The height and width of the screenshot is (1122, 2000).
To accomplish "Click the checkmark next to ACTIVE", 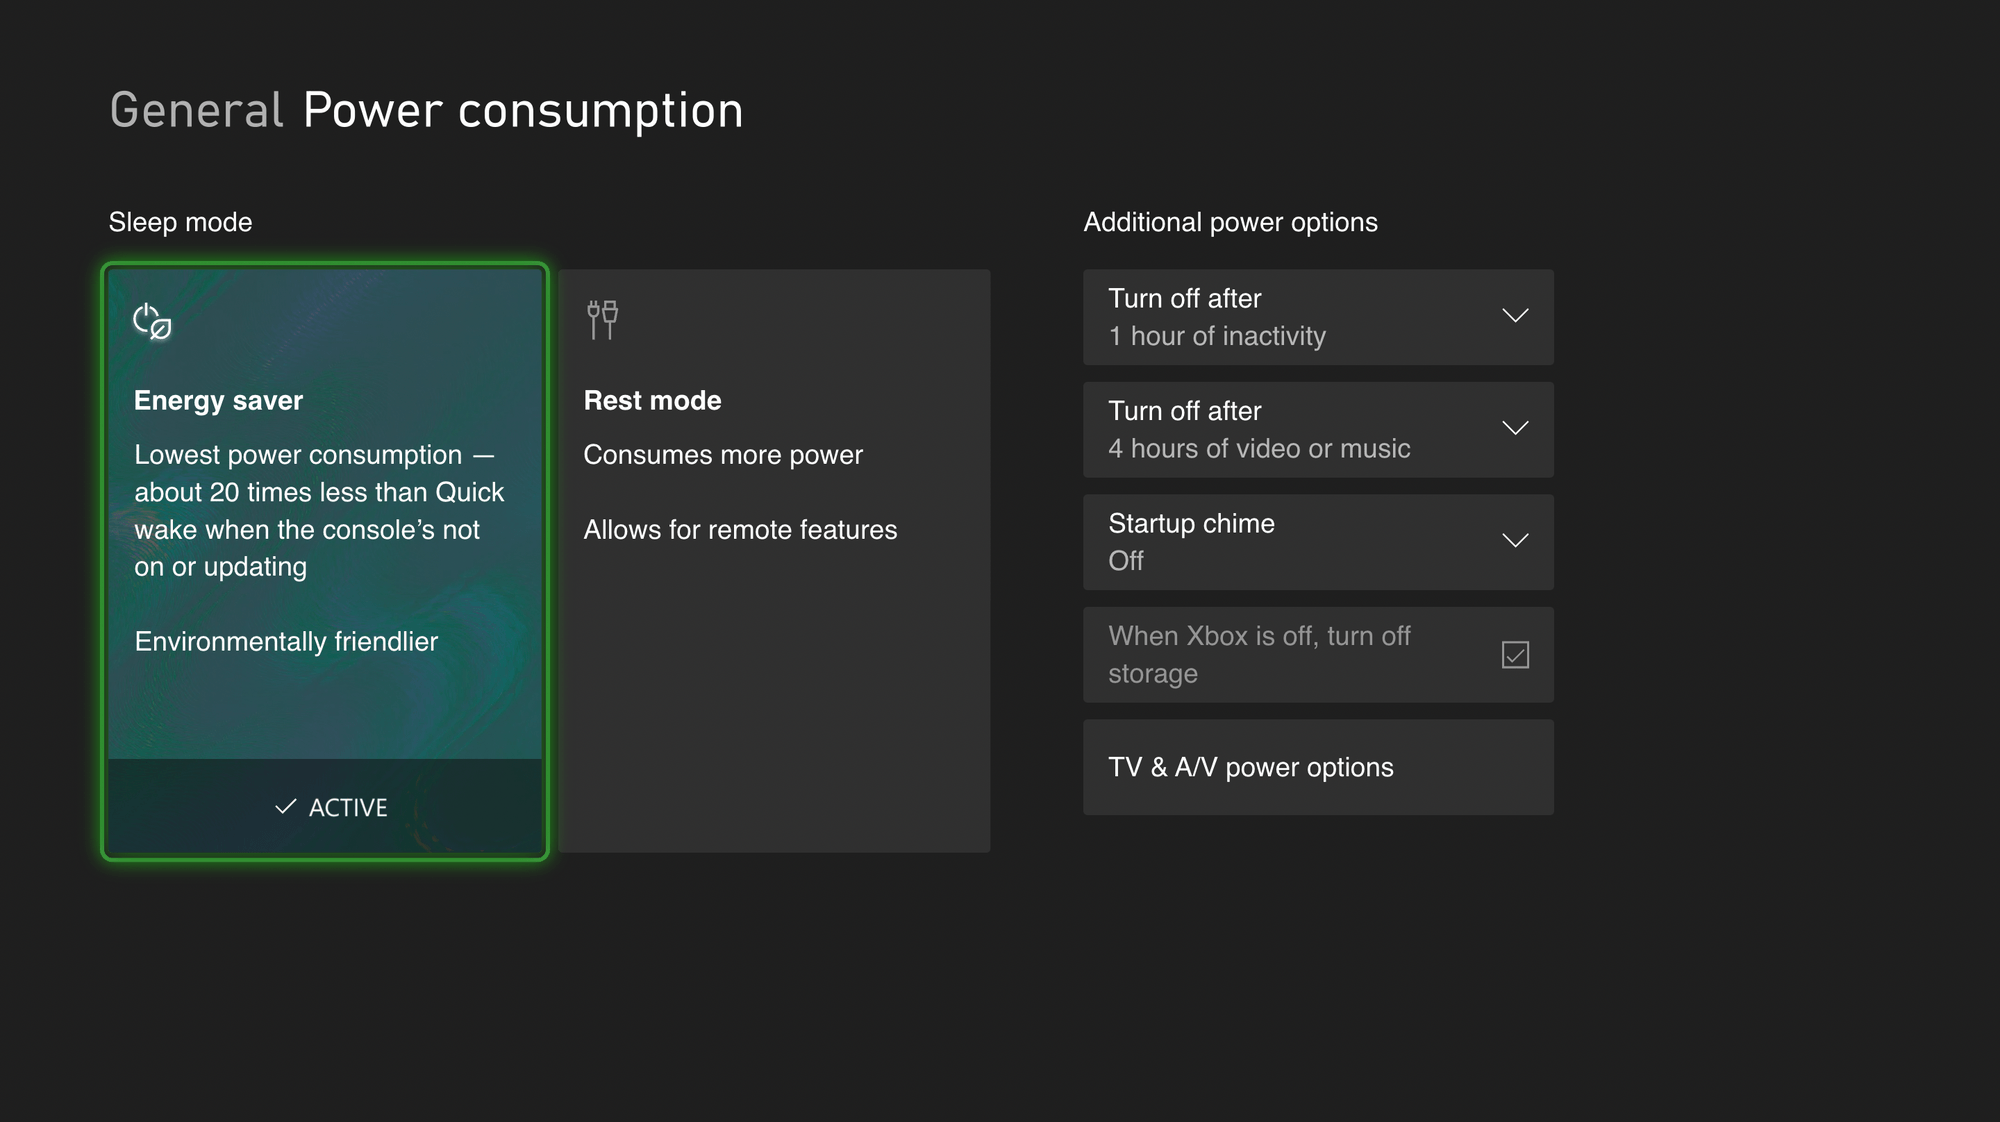I will coord(287,806).
